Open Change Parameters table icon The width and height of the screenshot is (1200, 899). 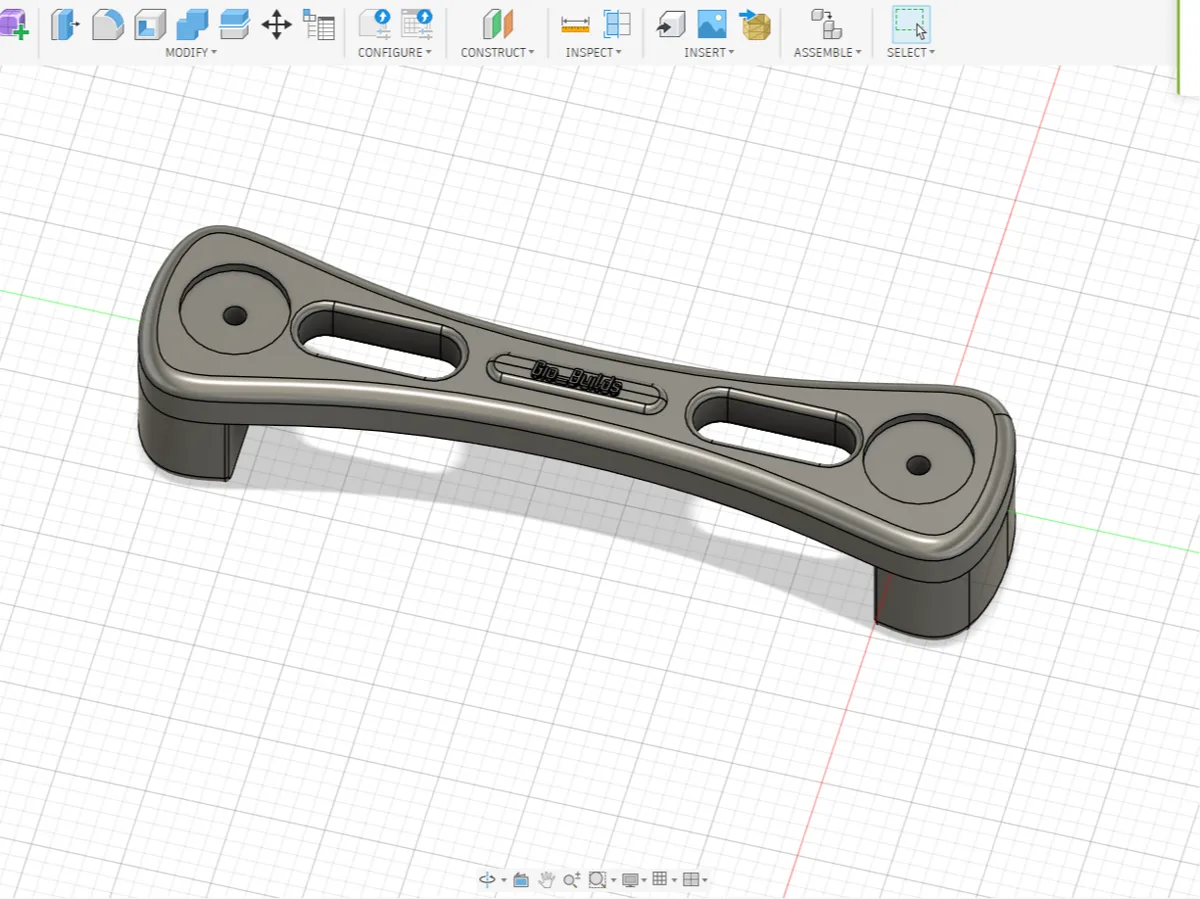click(x=319, y=24)
